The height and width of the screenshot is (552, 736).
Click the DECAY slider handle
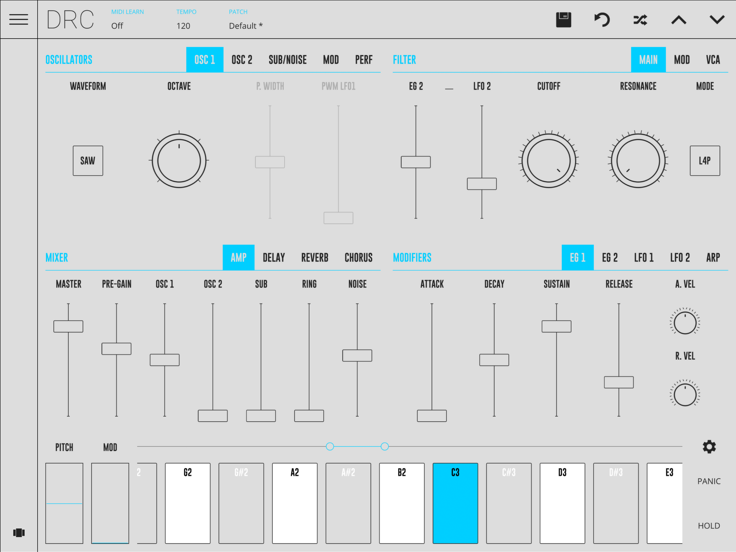(x=494, y=360)
